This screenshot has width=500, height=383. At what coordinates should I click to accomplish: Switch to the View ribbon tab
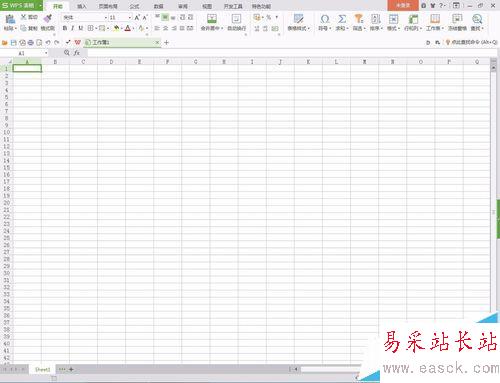pos(207,6)
